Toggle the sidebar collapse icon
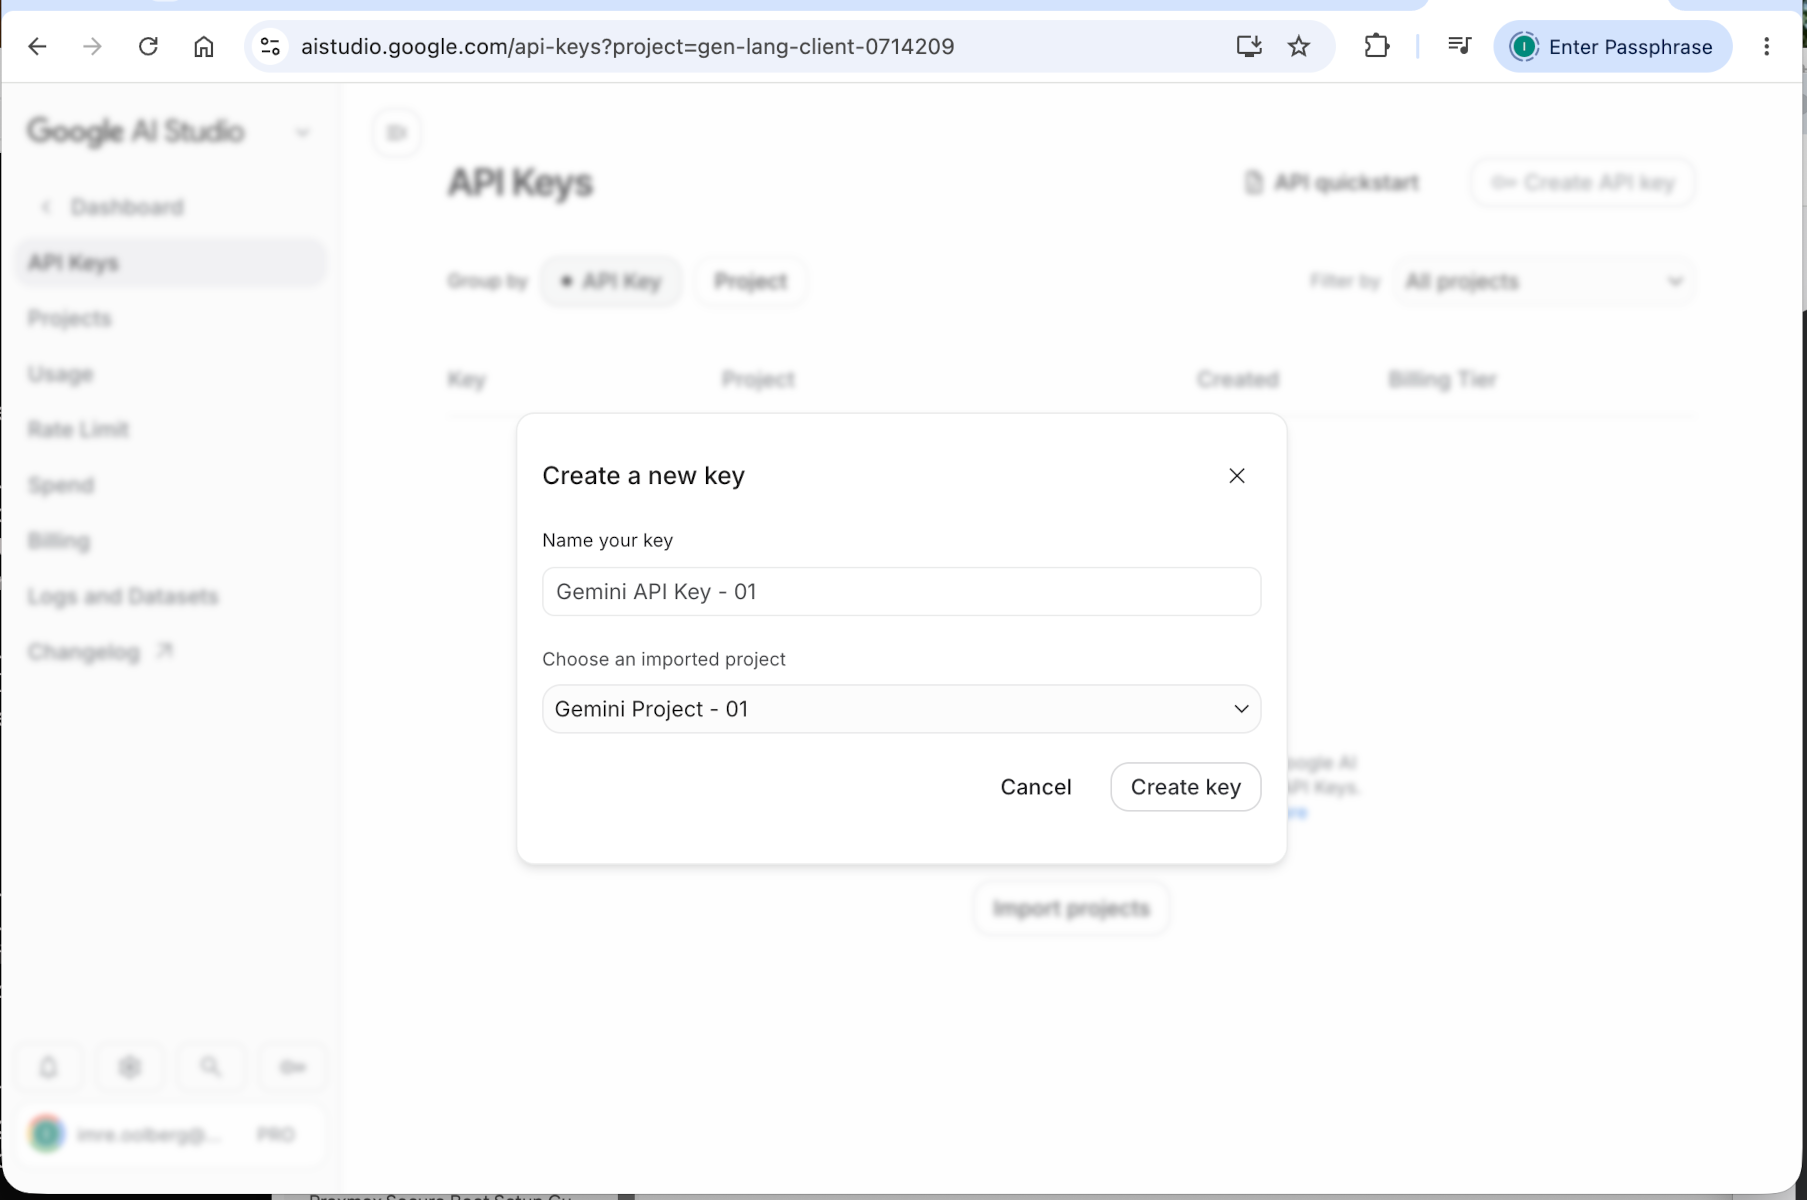 397,132
